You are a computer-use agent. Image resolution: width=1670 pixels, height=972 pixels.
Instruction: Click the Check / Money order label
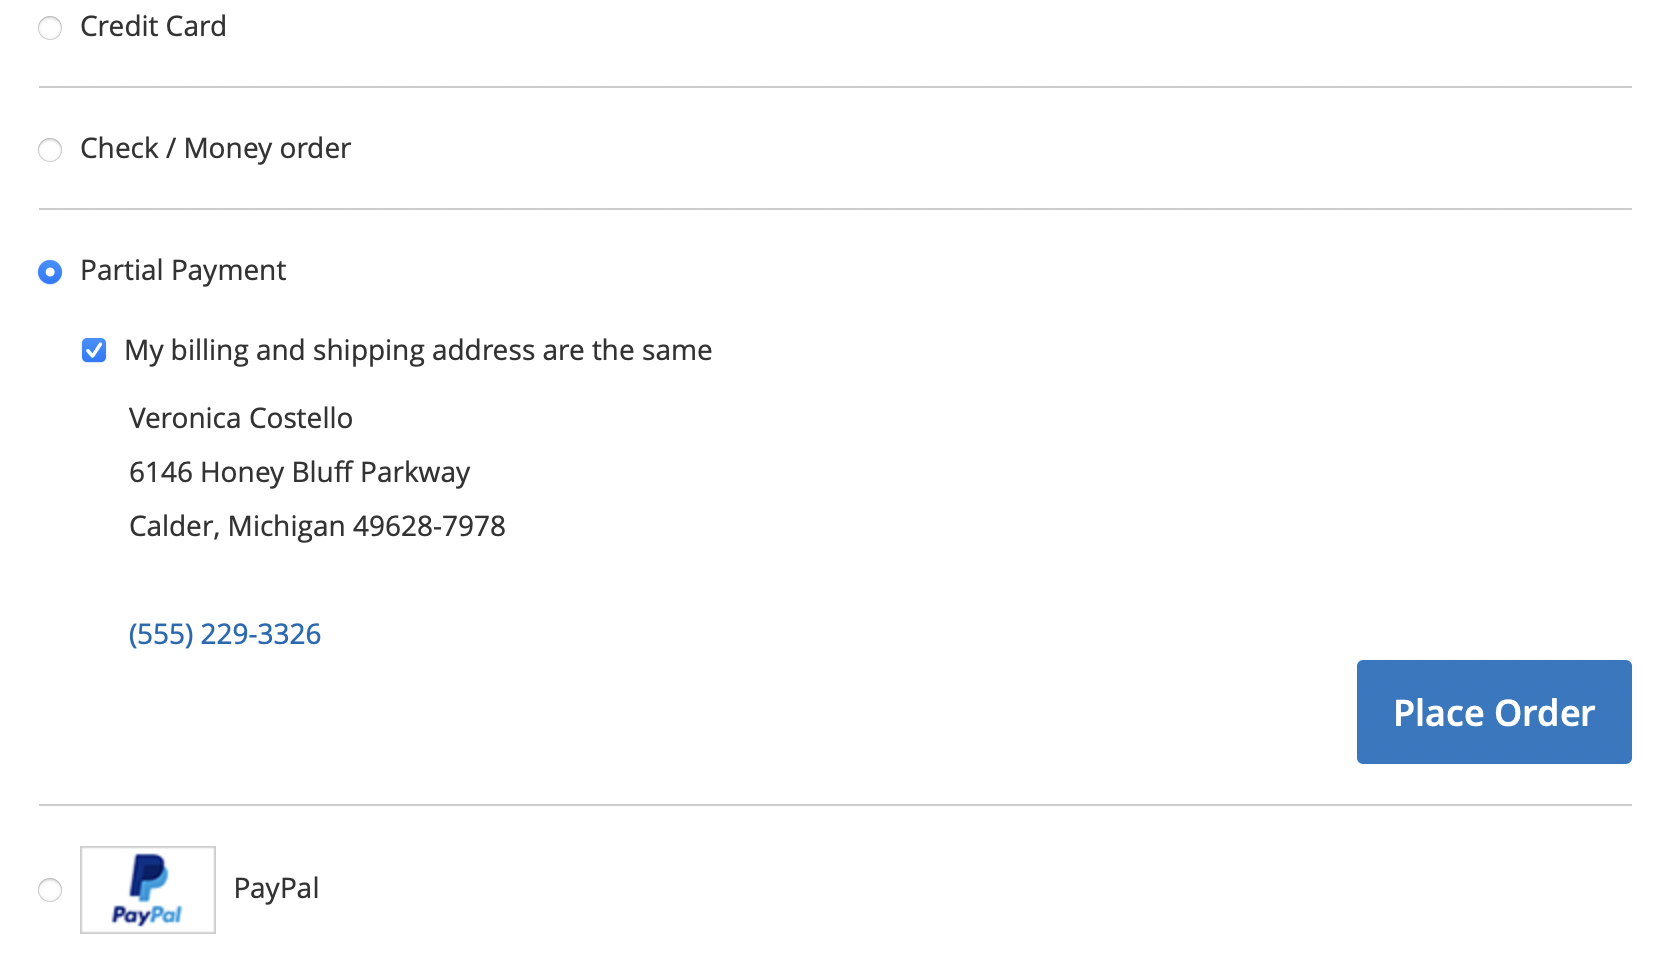point(215,148)
